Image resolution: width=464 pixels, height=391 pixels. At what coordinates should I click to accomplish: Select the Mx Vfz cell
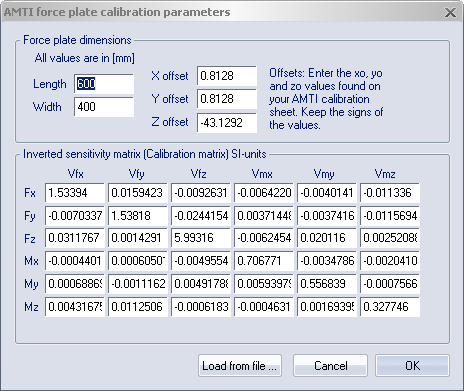[201, 261]
